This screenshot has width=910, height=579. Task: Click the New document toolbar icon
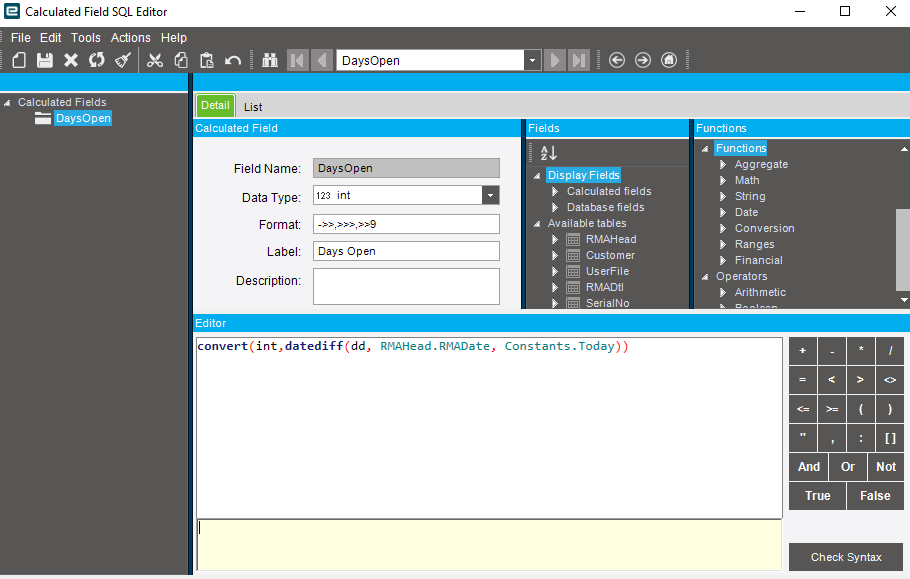click(19, 60)
